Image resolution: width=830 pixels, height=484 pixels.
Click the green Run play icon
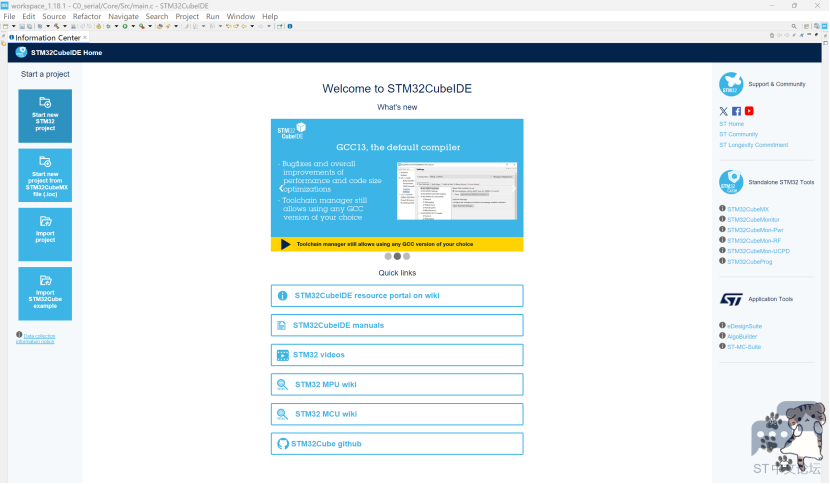pos(125,26)
